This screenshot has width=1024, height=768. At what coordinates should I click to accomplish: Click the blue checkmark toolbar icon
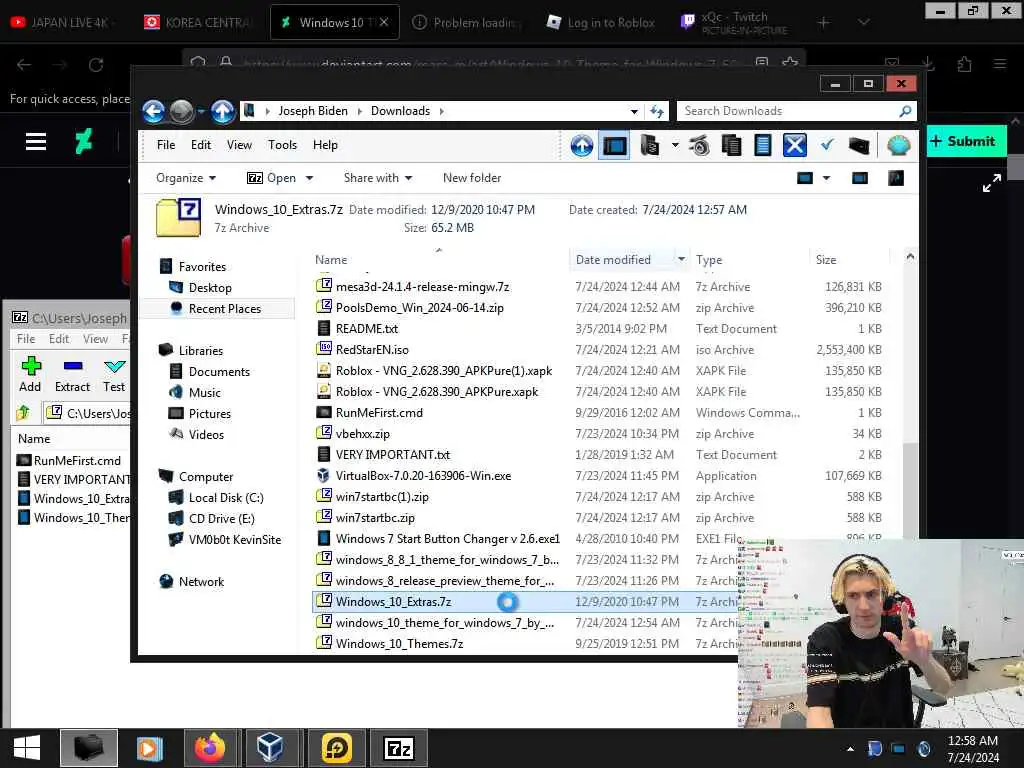[x=827, y=144]
